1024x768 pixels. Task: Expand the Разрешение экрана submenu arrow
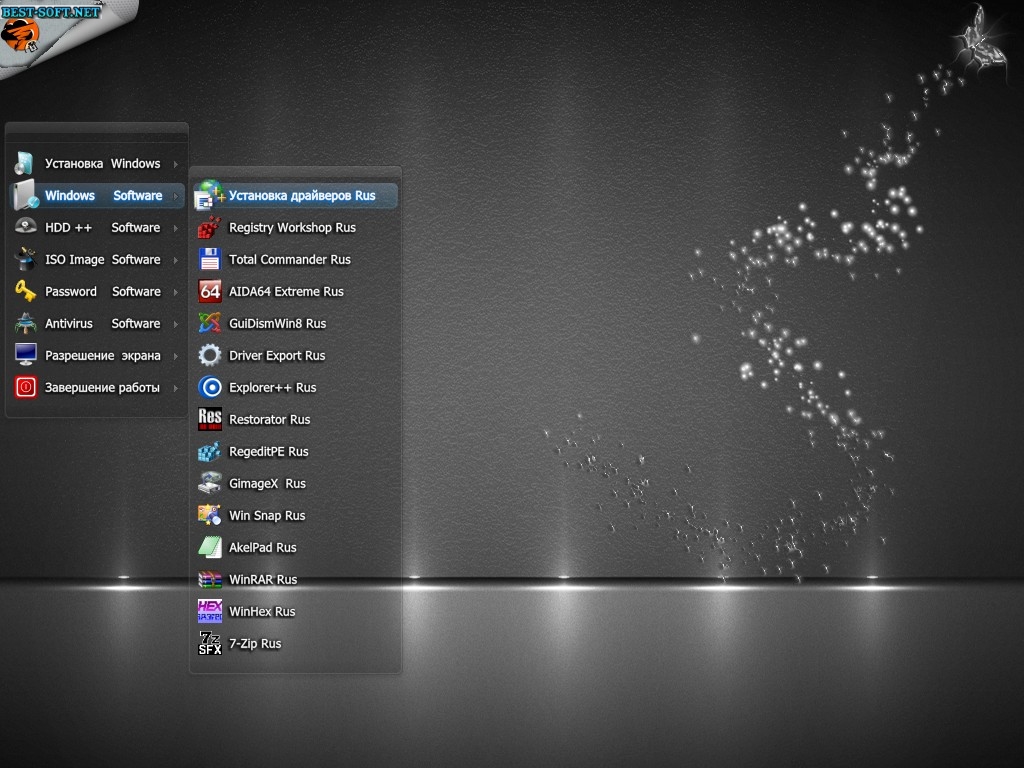(176, 356)
